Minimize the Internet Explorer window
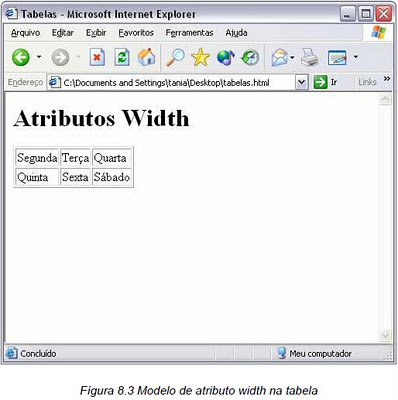398x400 pixels. pyautogui.click(x=348, y=14)
